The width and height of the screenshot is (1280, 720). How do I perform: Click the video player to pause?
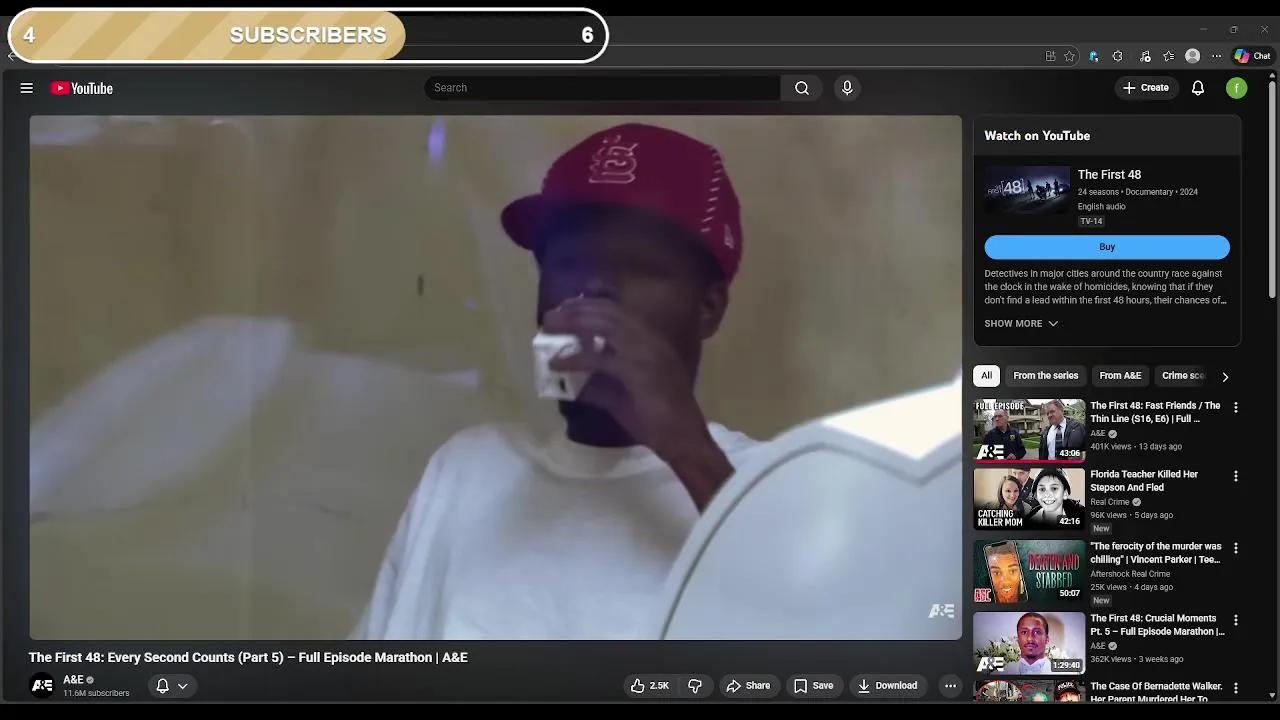495,377
